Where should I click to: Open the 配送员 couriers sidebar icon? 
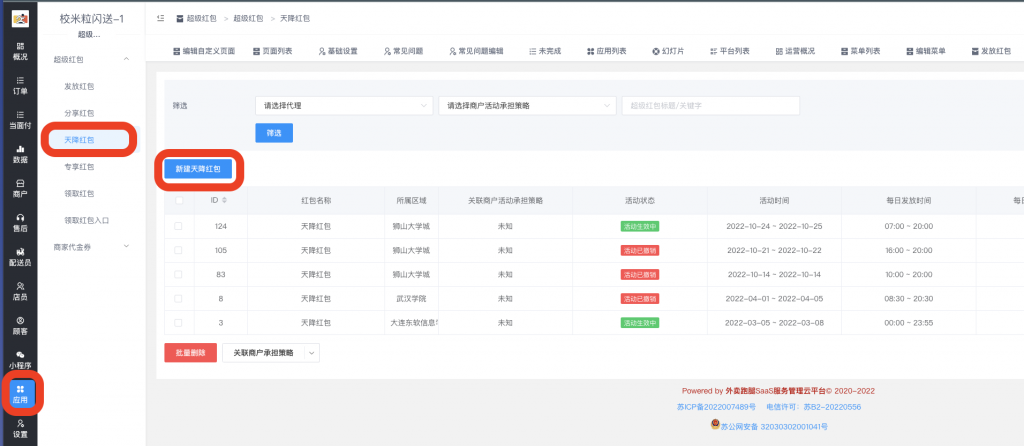click(20, 257)
